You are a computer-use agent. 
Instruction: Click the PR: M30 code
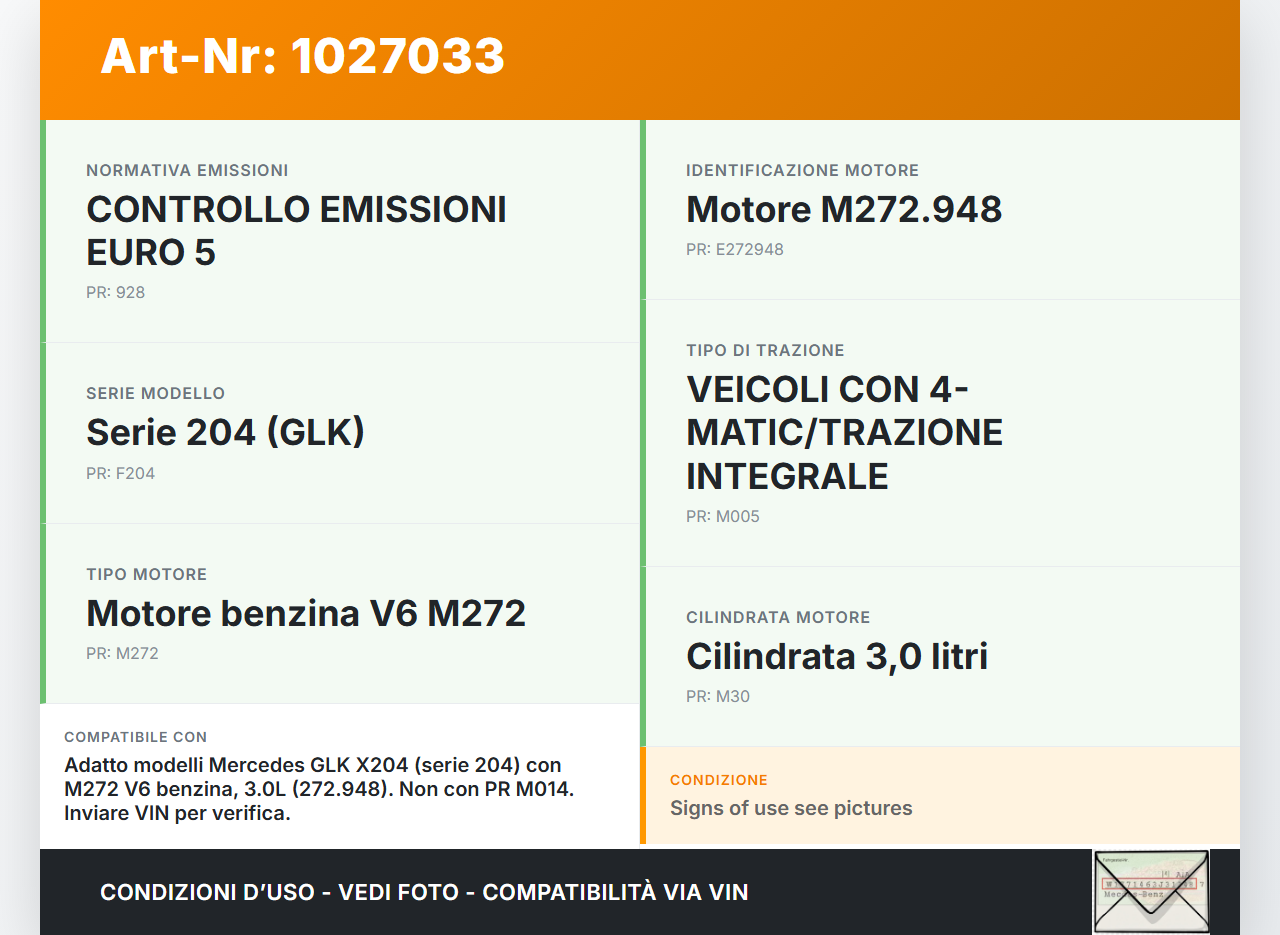pyautogui.click(x=717, y=697)
